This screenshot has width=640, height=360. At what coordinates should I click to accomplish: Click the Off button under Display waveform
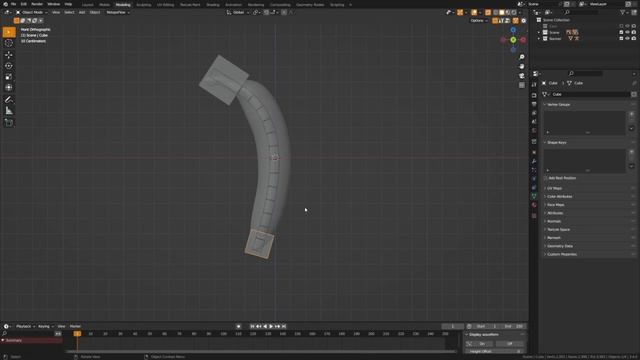pyautogui.click(x=509, y=344)
